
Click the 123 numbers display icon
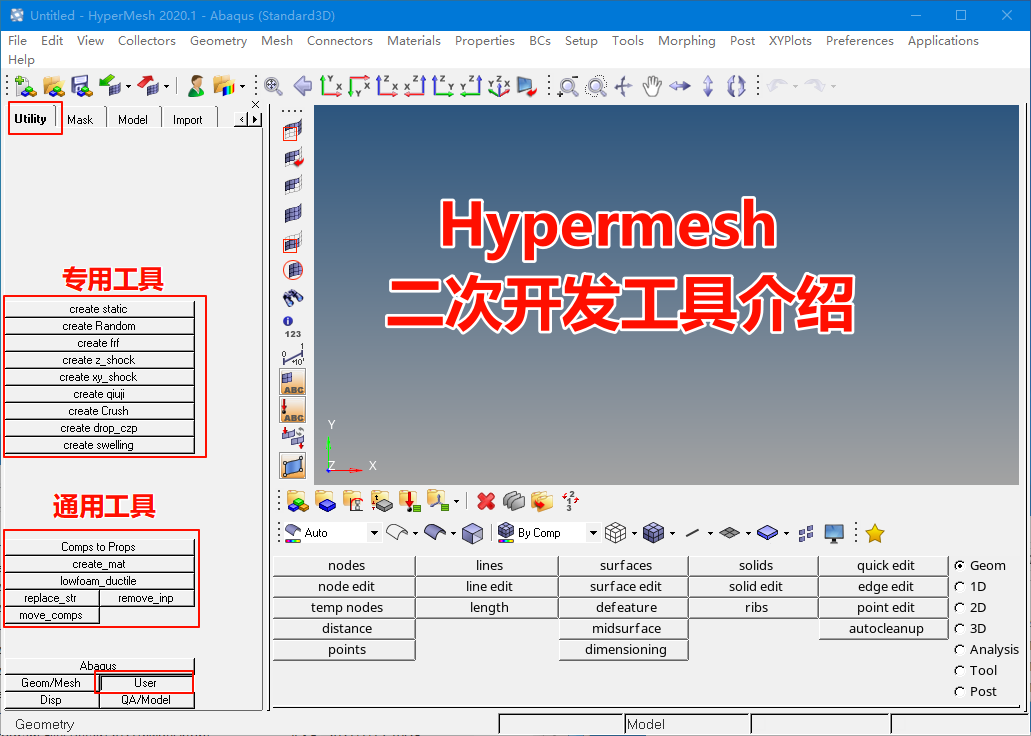pos(293,334)
